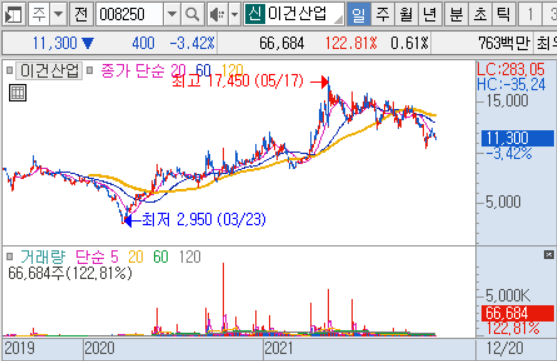The height and width of the screenshot is (361, 557).
Task: Click the 종가 단순 moving average label
Action: [133, 71]
